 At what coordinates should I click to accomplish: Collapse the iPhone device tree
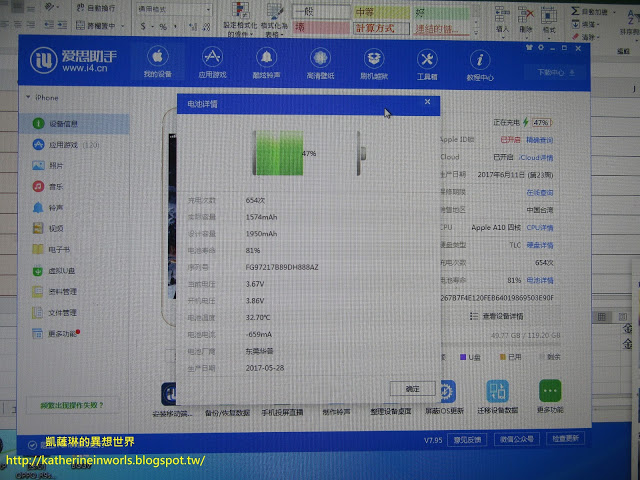point(27,98)
